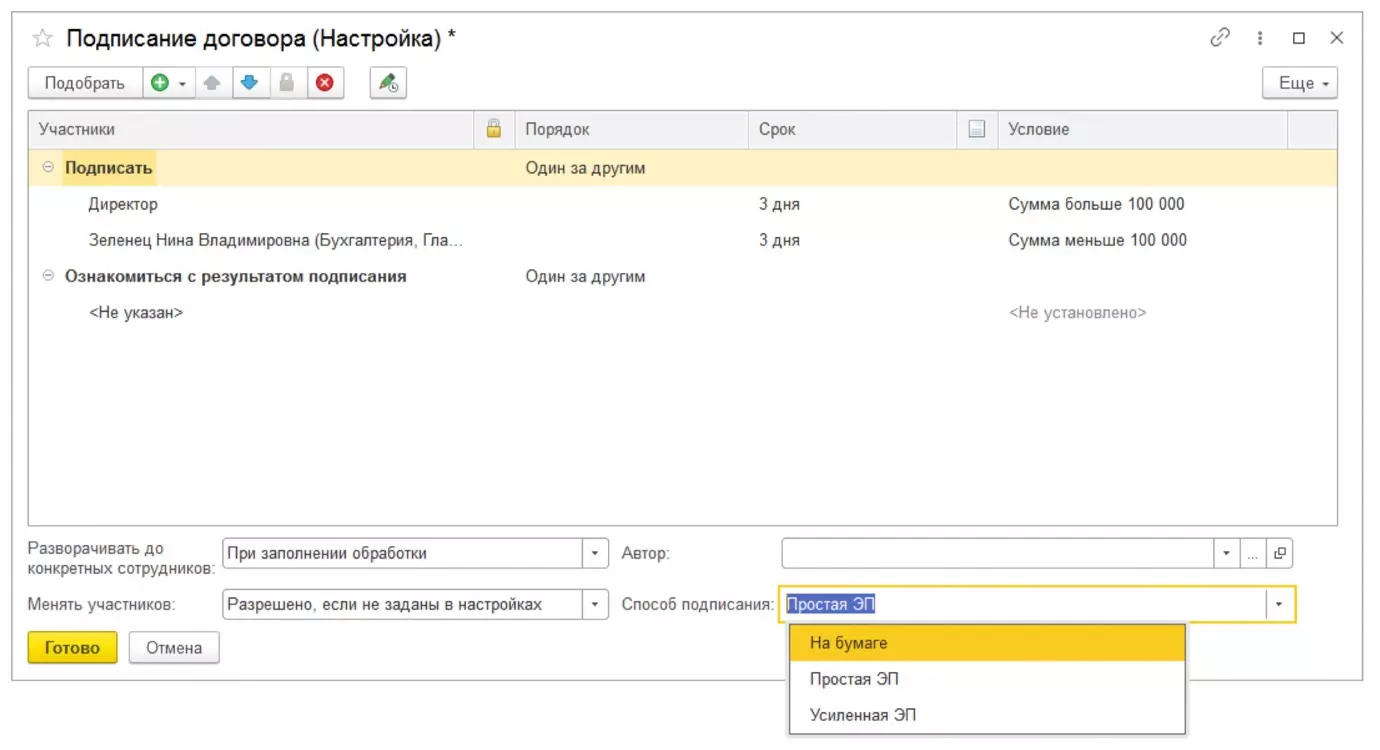
Task: Click the ellipsis button beside Автор field
Action: click(x=1253, y=553)
